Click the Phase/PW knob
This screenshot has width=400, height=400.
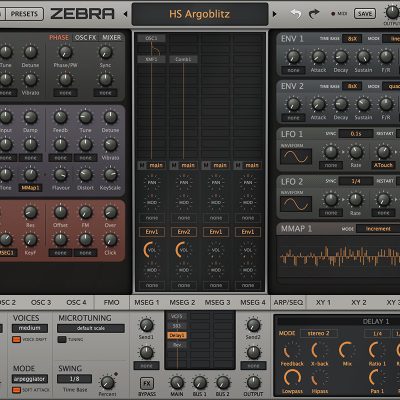pos(65,52)
